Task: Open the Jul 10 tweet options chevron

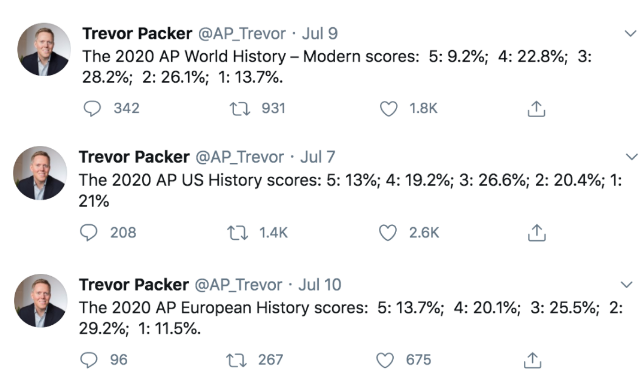Action: point(626,284)
